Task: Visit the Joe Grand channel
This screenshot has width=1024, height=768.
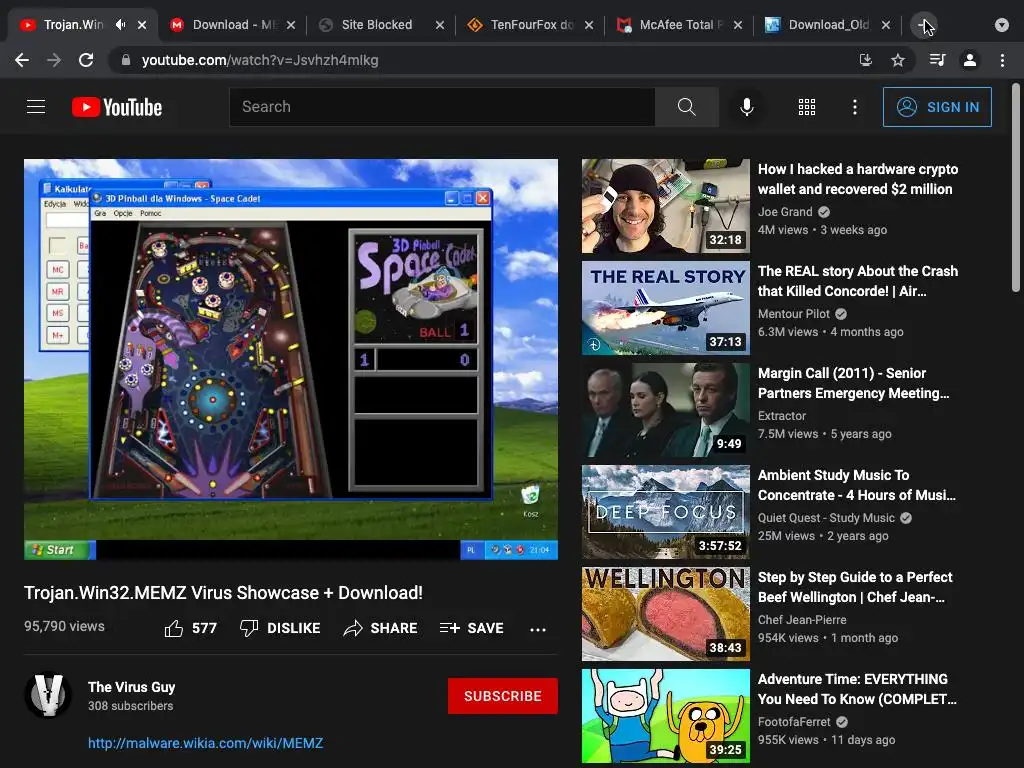Action: [785, 212]
